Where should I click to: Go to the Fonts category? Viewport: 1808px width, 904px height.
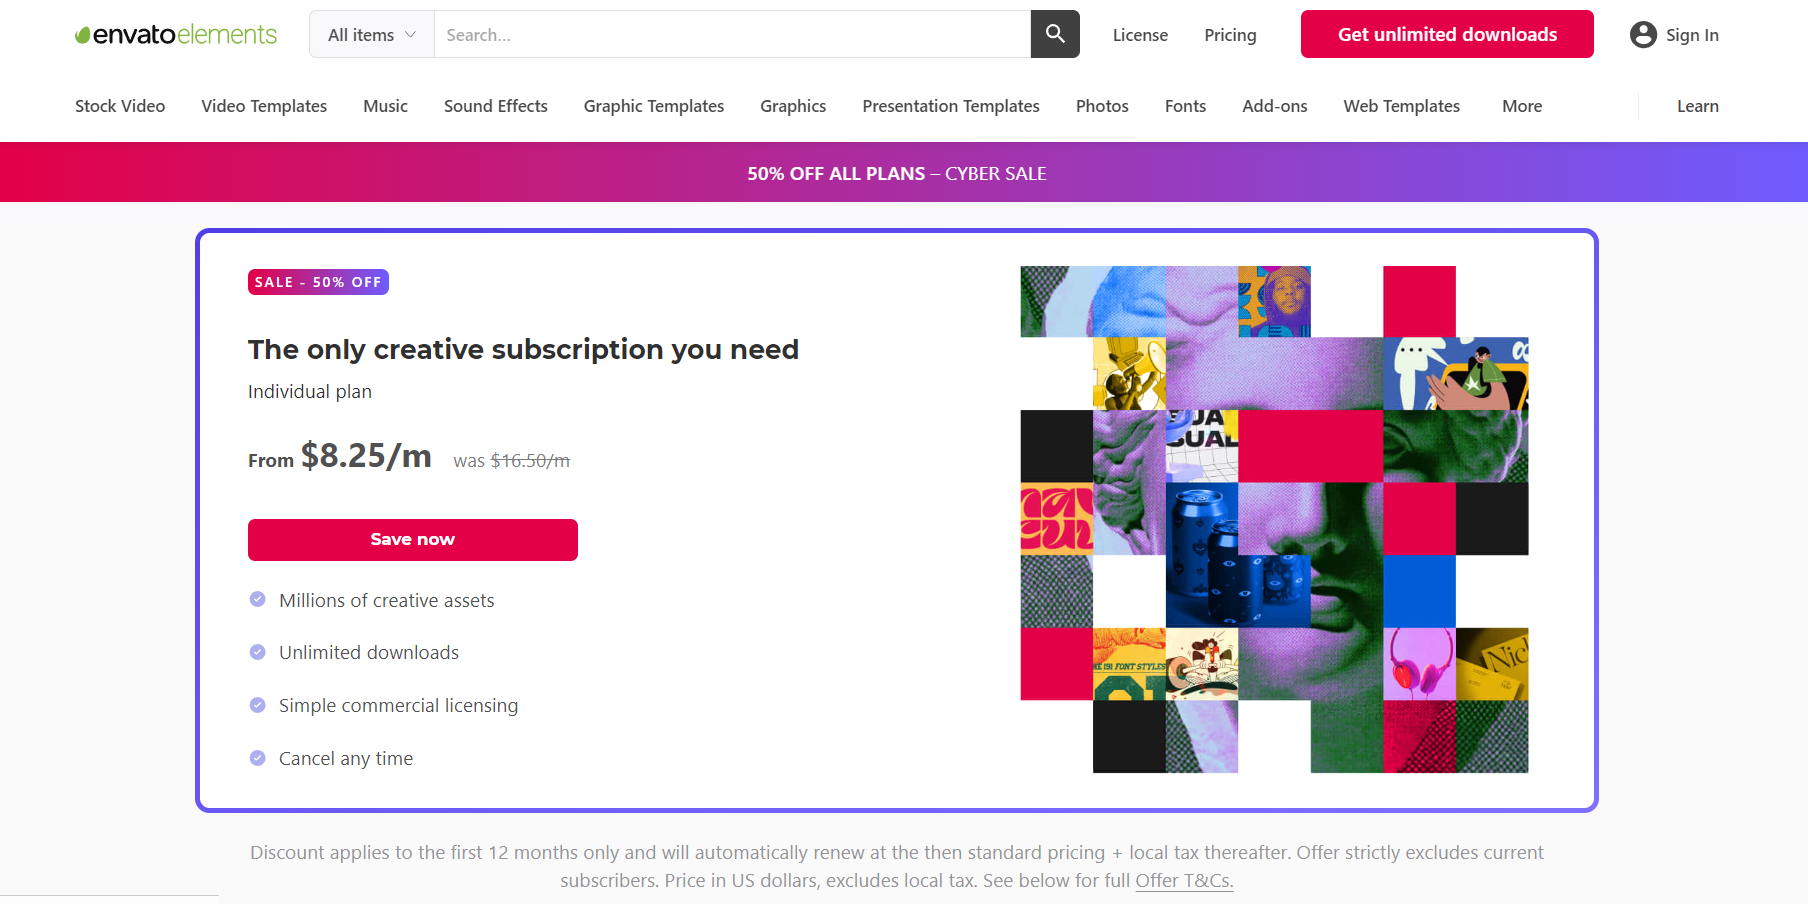[x=1185, y=106]
